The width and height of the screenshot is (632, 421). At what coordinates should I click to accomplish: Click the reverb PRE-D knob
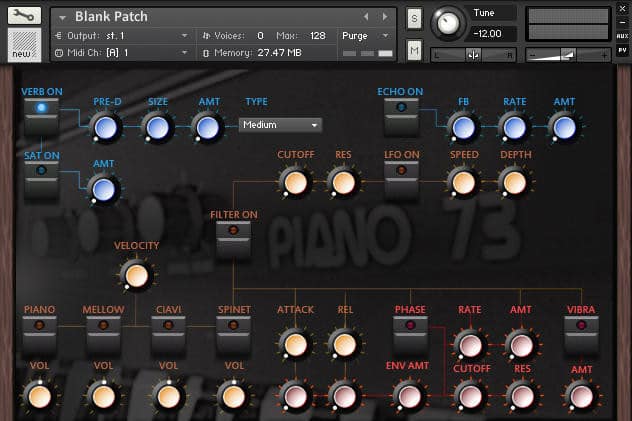coord(106,128)
